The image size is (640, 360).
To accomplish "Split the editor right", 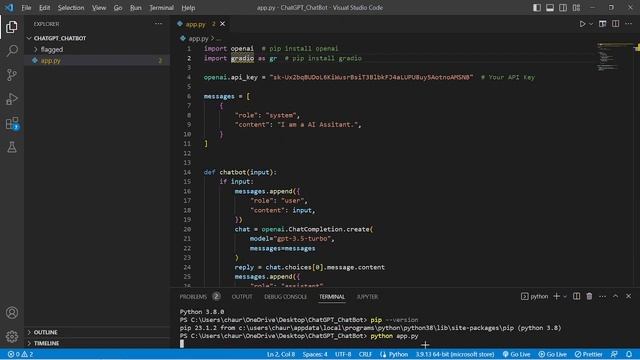I will point(616,24).
